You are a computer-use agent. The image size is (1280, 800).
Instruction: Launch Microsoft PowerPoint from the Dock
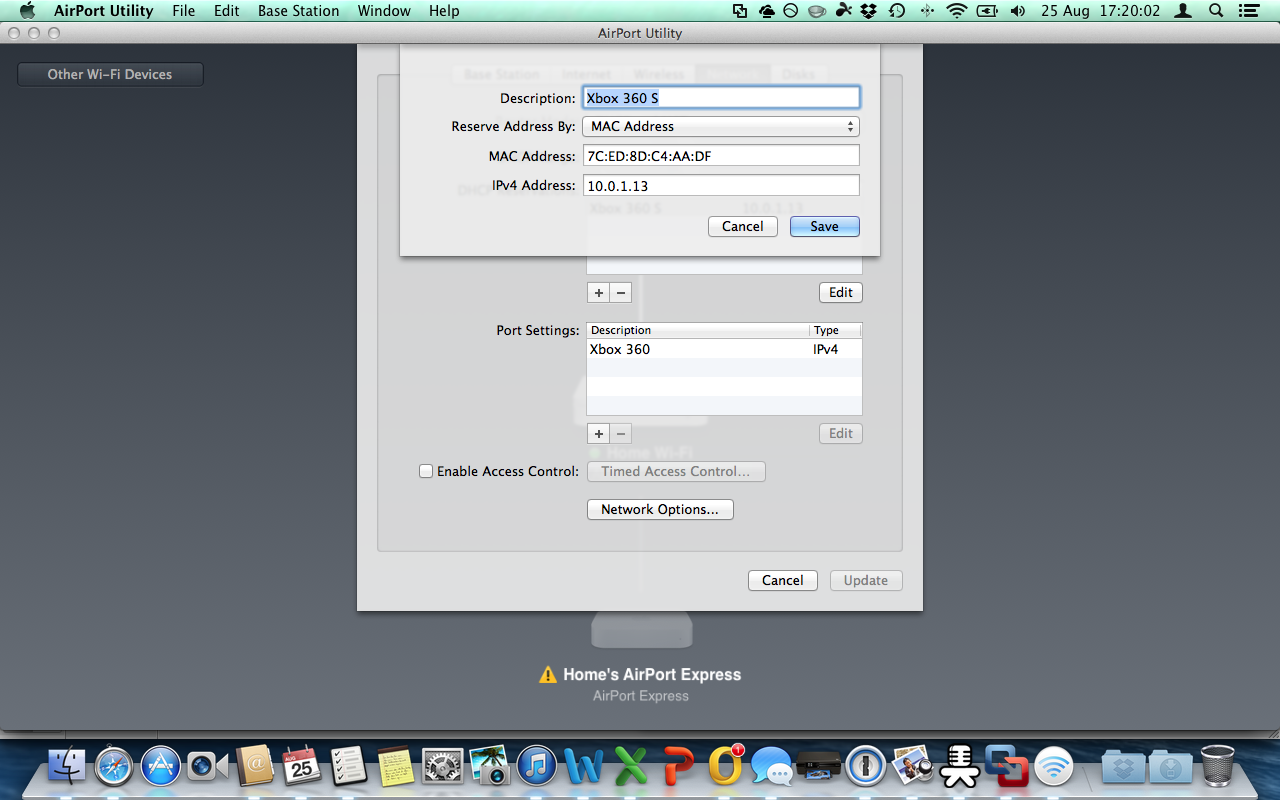pyautogui.click(x=678, y=767)
